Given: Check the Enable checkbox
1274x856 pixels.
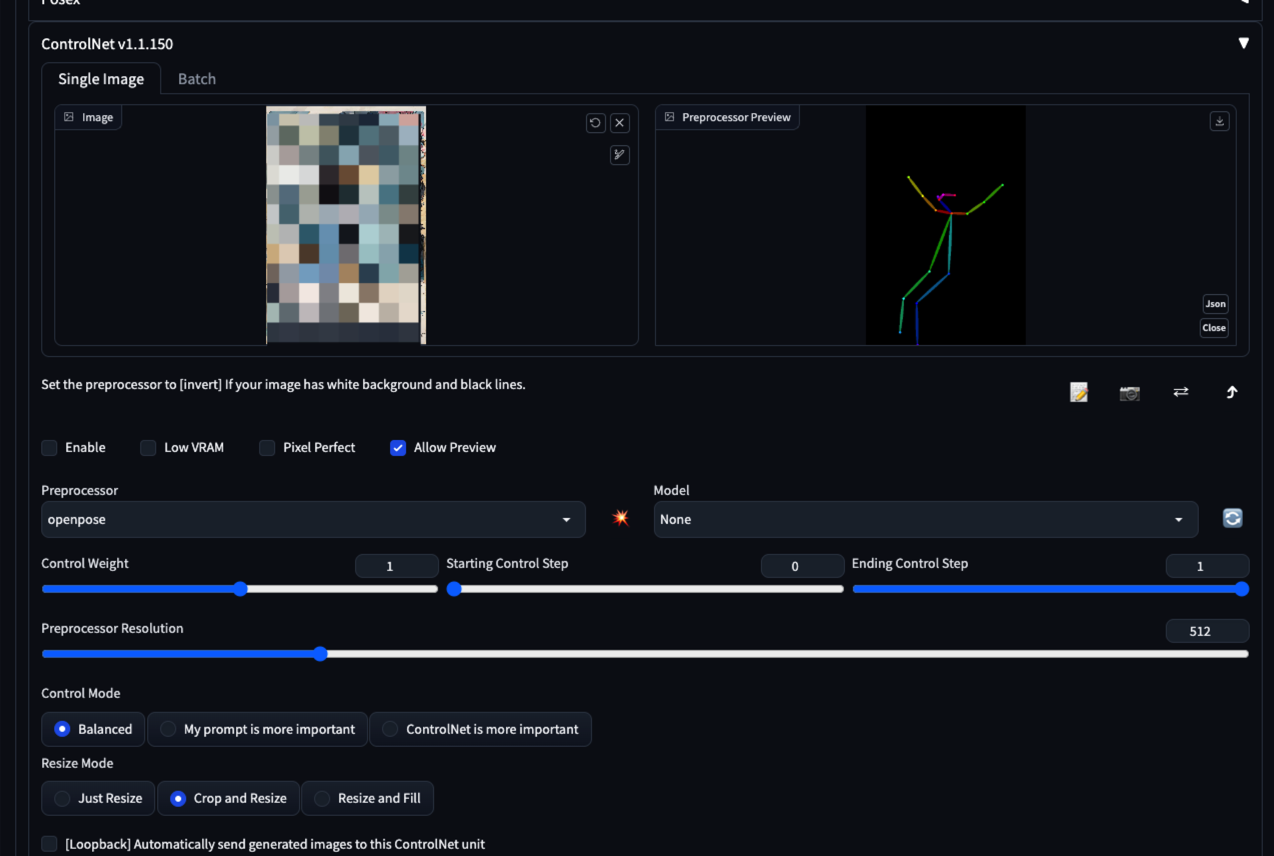Looking at the screenshot, I should pyautogui.click(x=49, y=448).
